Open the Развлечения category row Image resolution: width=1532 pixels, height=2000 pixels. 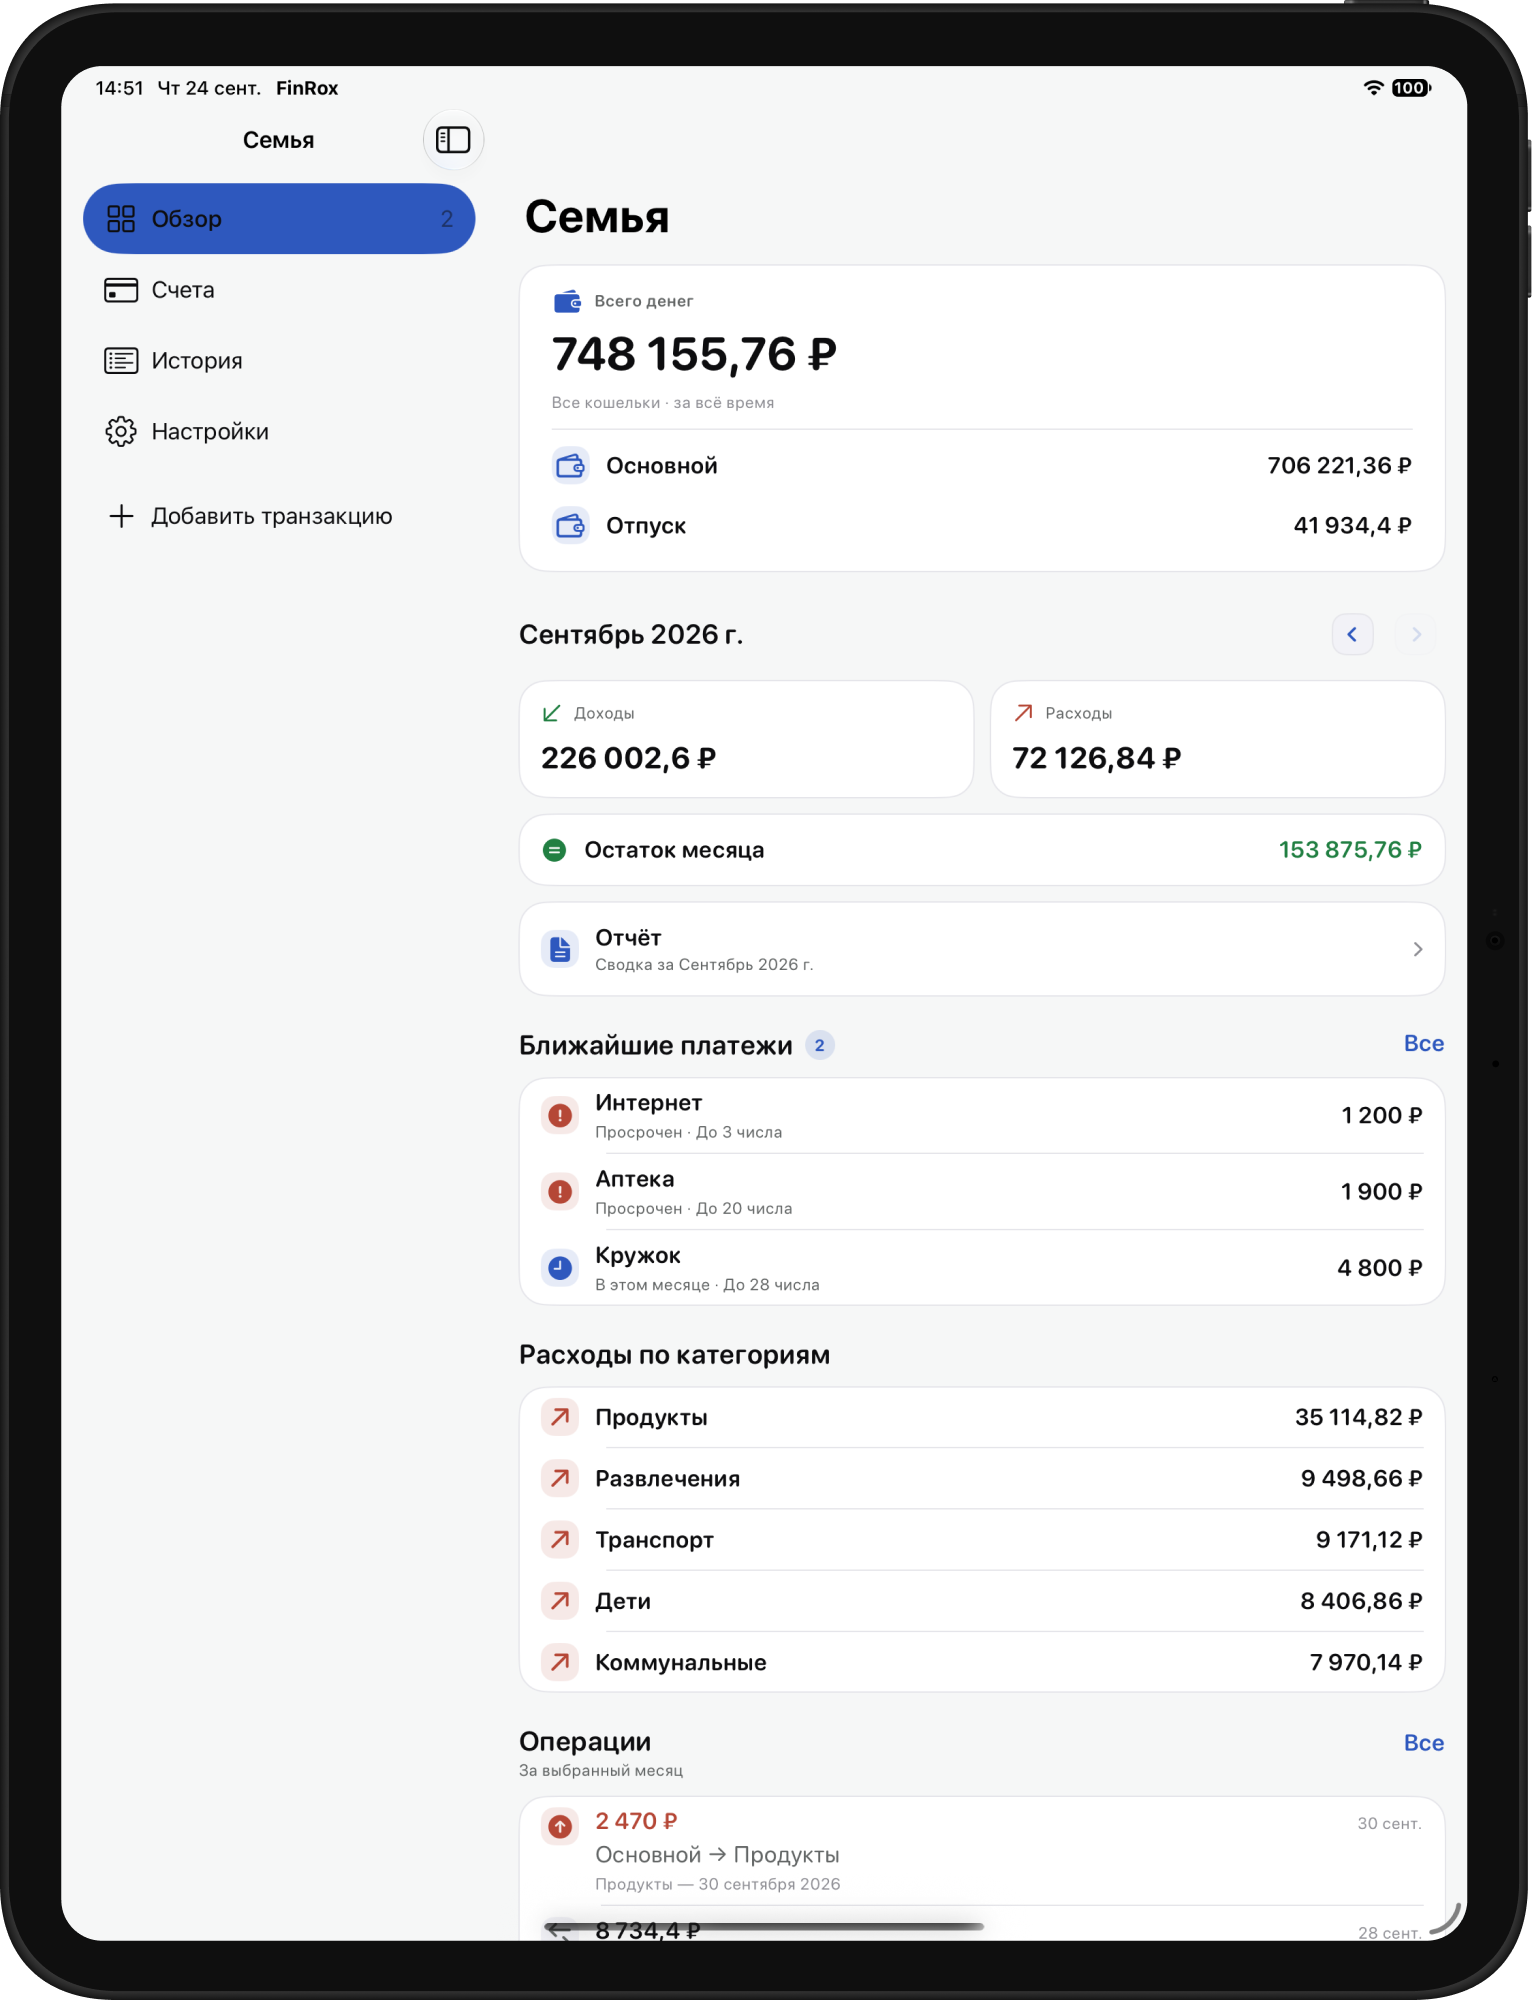pos(982,1479)
